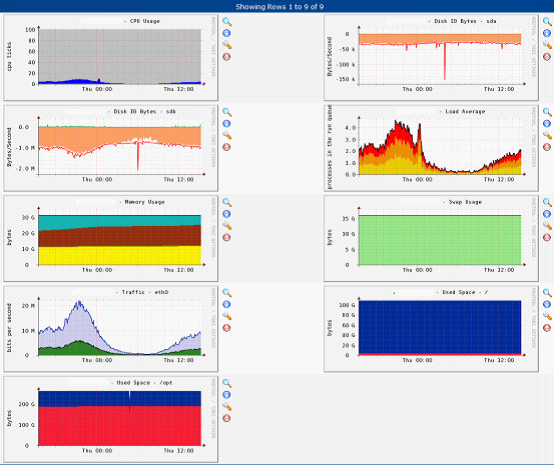Open the Traffic eth0 graph image
Screen dimensions: 554x465
click(111, 329)
